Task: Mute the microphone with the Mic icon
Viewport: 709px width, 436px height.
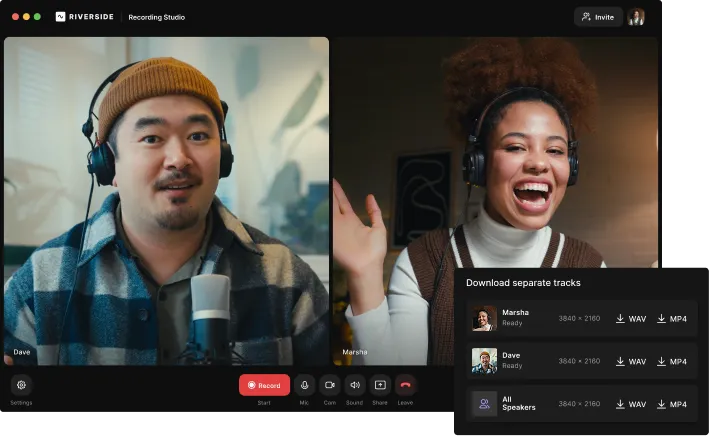Action: click(x=304, y=385)
